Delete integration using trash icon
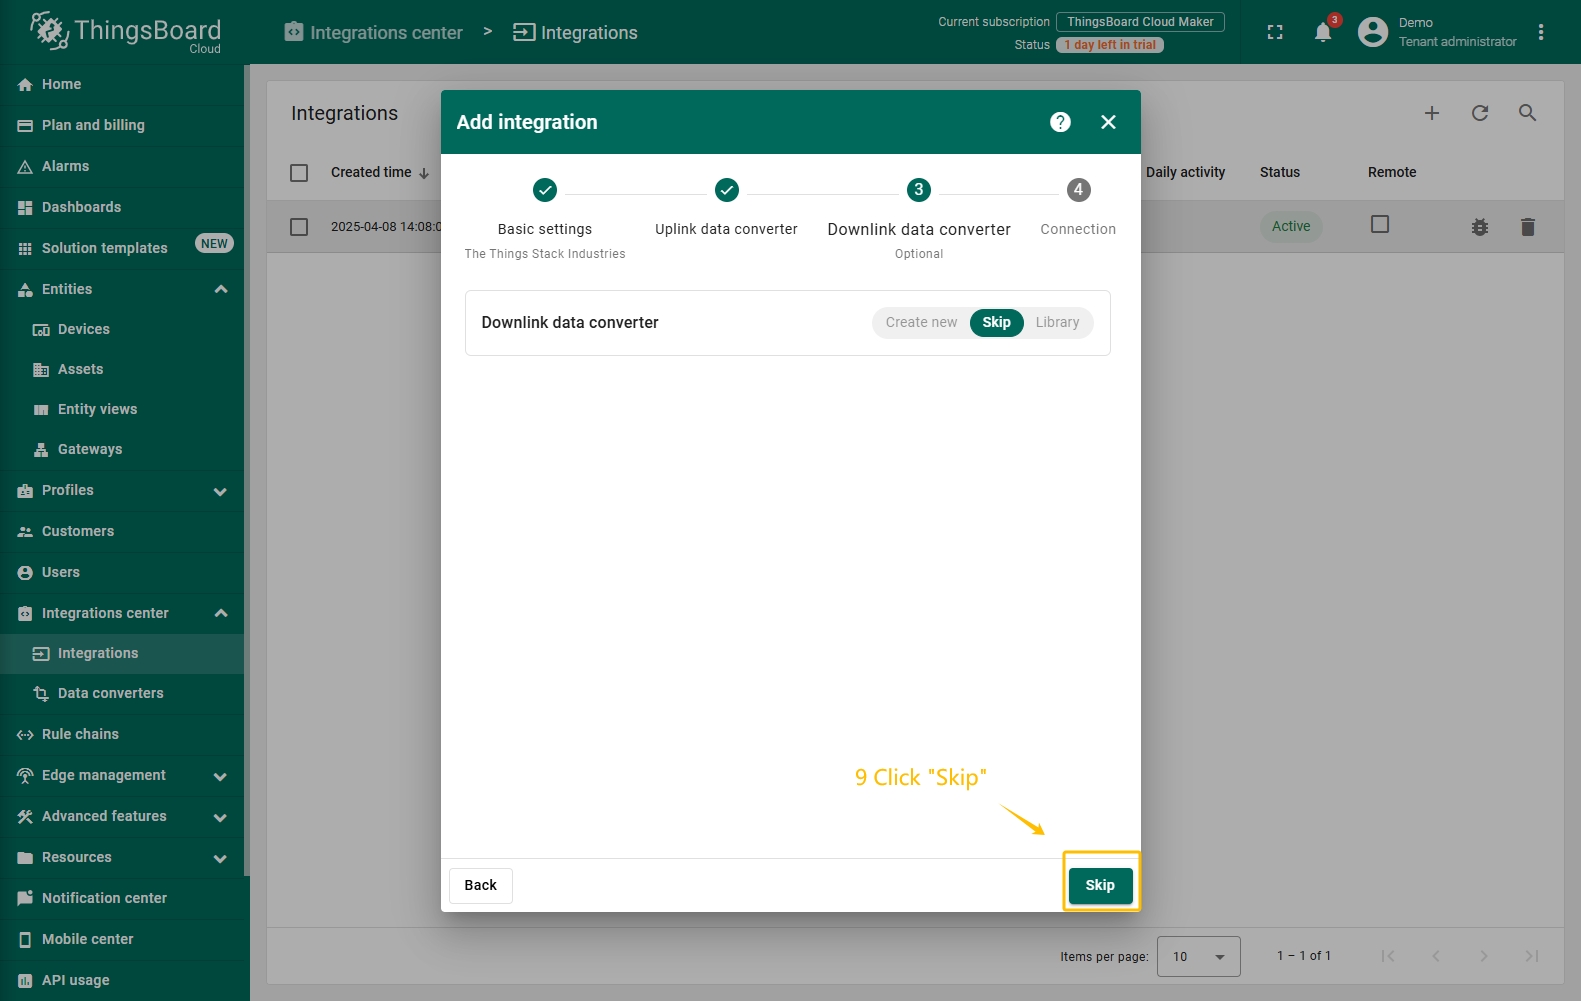 [x=1527, y=227]
